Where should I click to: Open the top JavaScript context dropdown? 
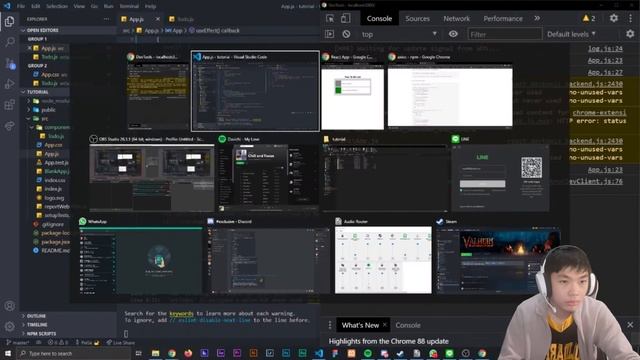[x=399, y=34]
